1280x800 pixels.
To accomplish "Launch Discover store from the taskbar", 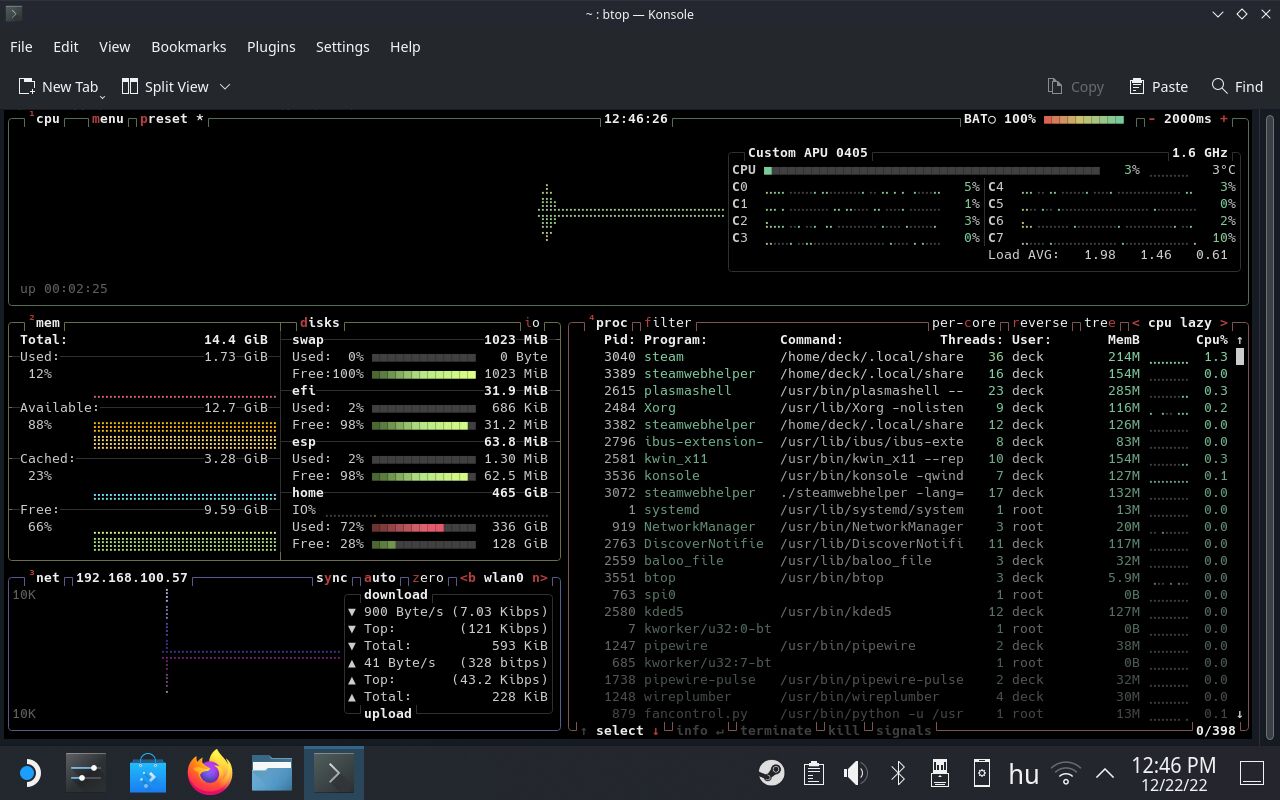I will (148, 773).
